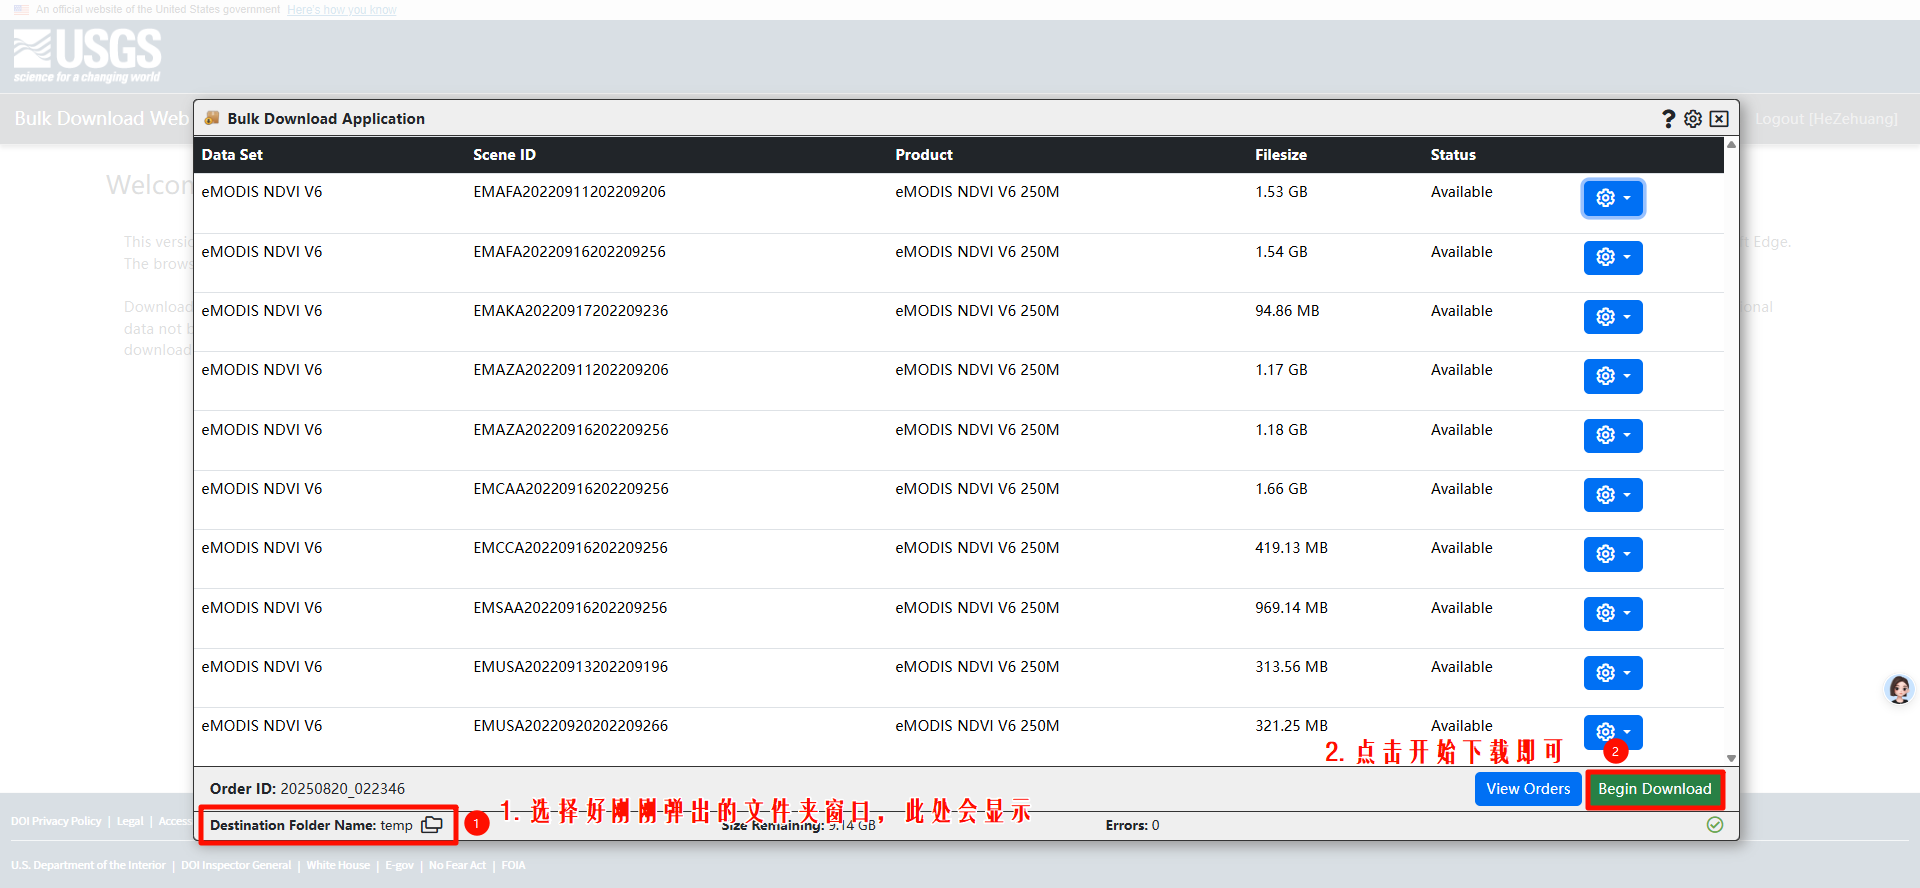Open the DOI Privacy Policy footer link
The width and height of the screenshot is (1920, 888).
[x=56, y=821]
